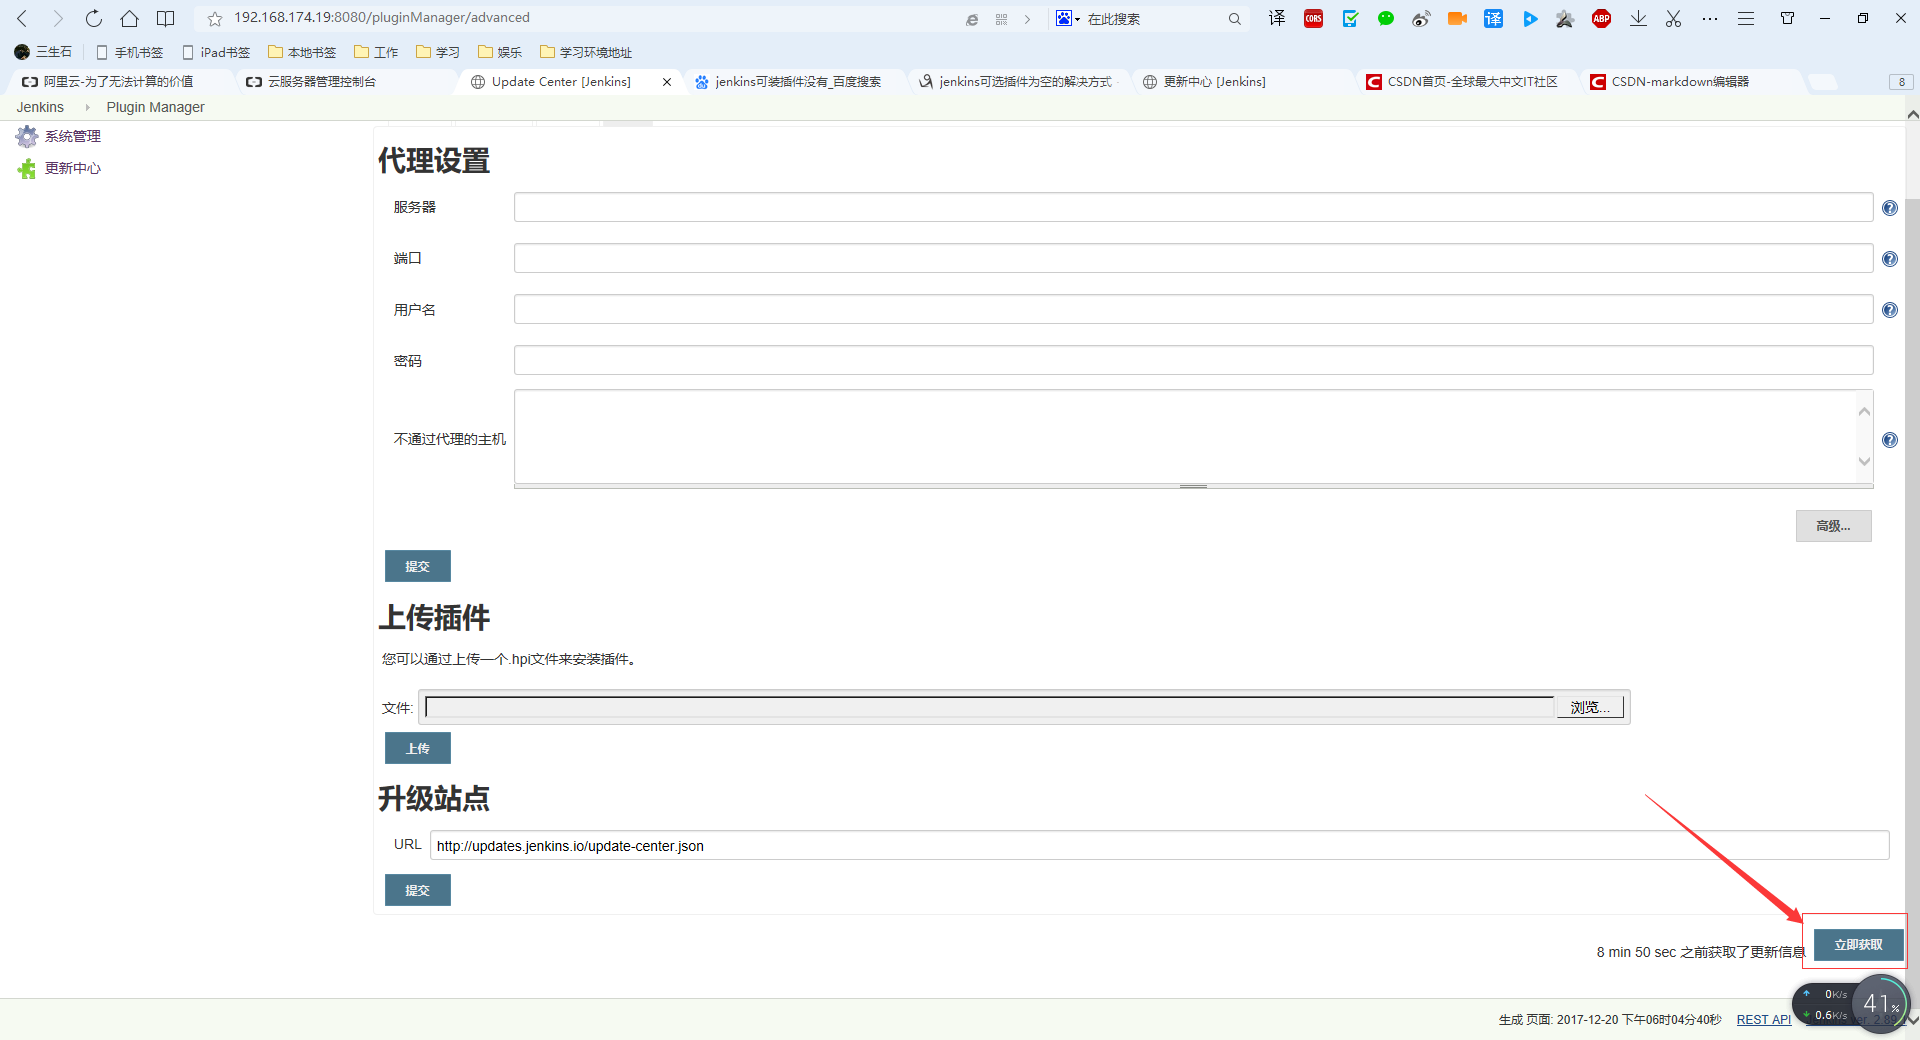Click 浏览... to choose a plugin file
The width and height of the screenshot is (1920, 1040).
click(1589, 707)
